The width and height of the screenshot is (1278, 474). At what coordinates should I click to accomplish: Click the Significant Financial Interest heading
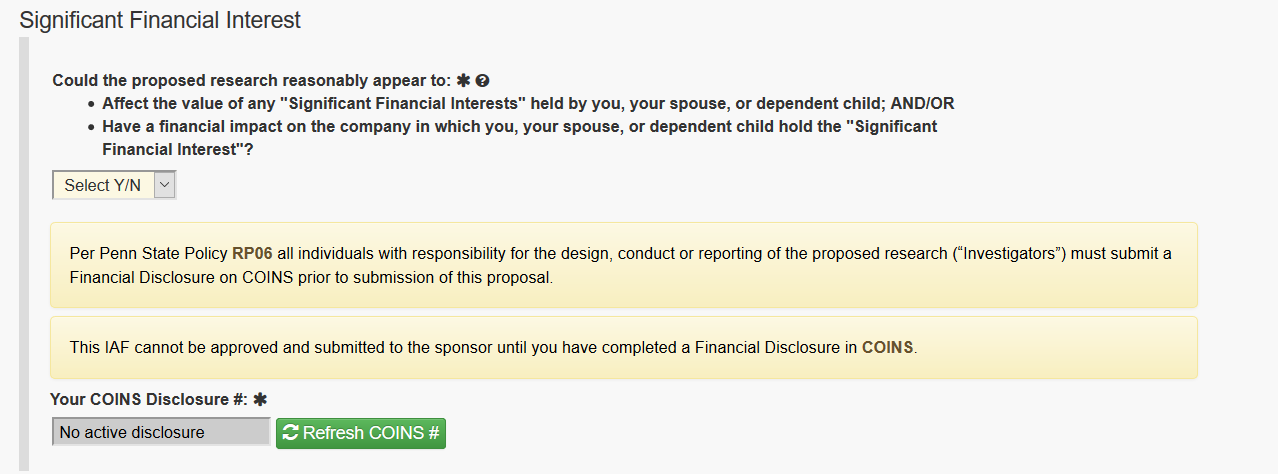pos(160,20)
